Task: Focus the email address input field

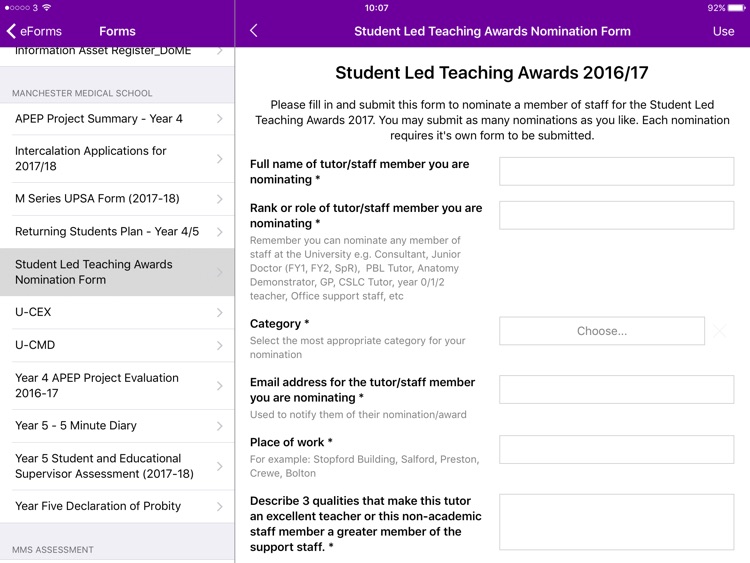Action: pos(617,389)
